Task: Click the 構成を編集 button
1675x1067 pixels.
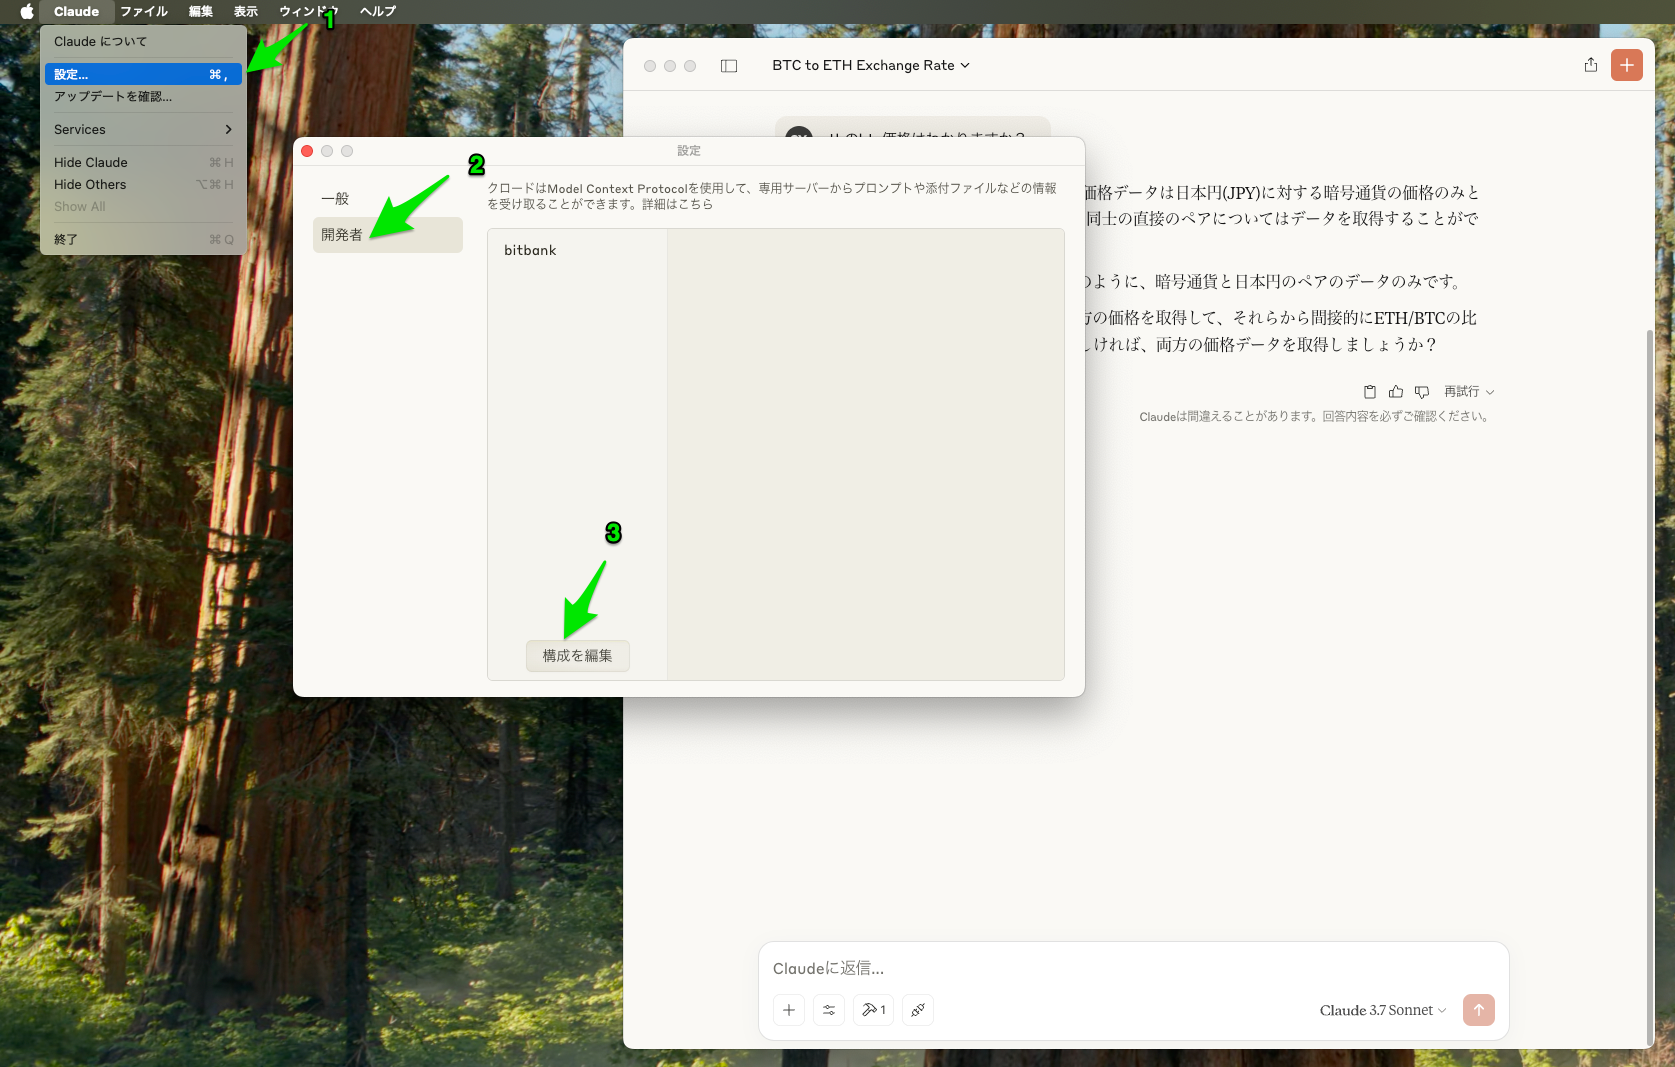Action: coord(577,656)
